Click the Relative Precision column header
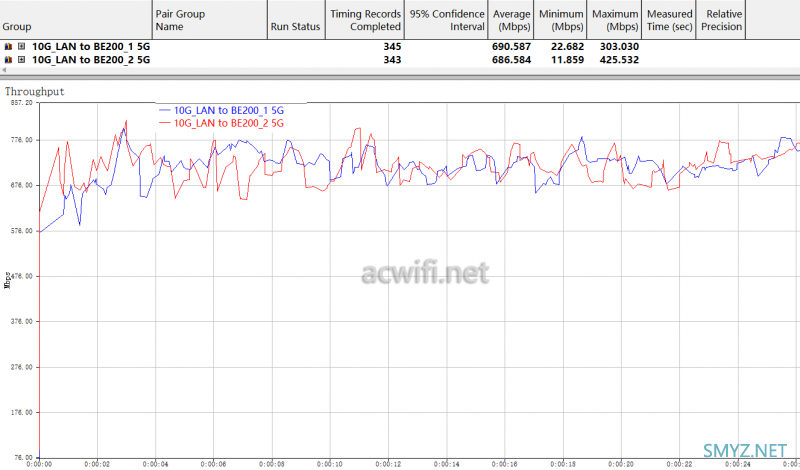Viewport: 800px width, 470px height. 723,20
